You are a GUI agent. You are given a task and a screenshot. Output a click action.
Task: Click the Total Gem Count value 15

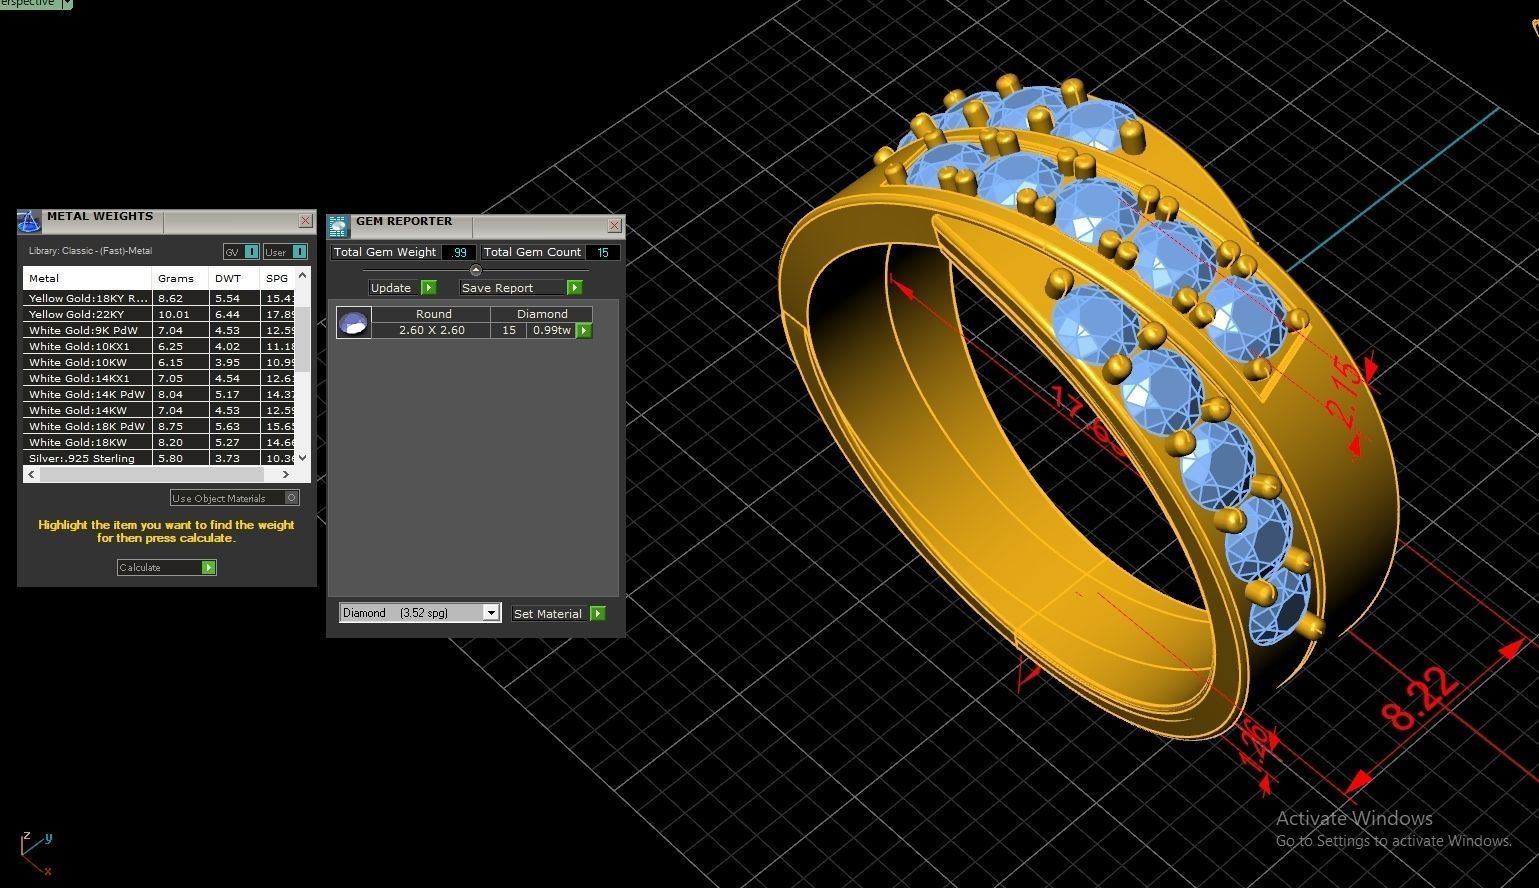click(x=603, y=253)
